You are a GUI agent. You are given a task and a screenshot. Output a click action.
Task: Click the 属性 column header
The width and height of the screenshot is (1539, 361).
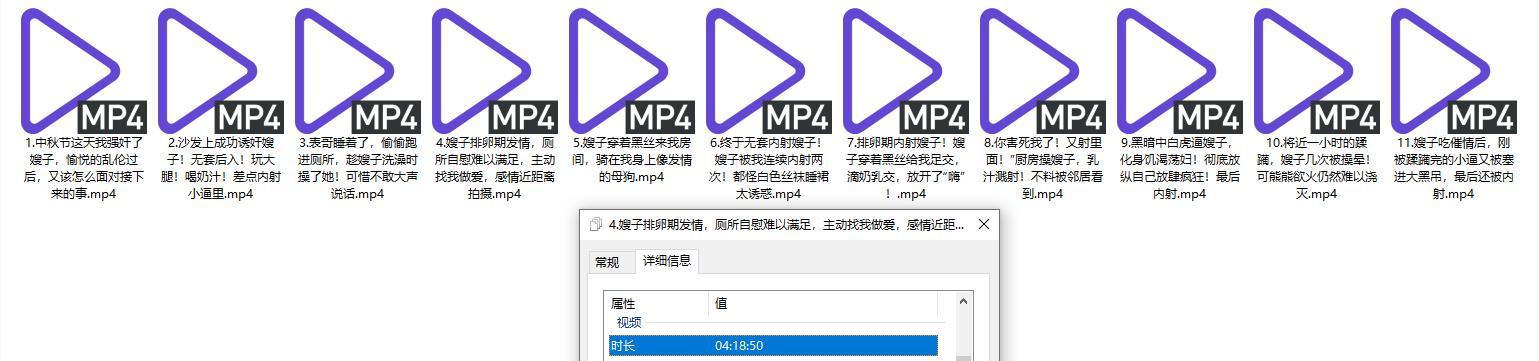pos(658,303)
